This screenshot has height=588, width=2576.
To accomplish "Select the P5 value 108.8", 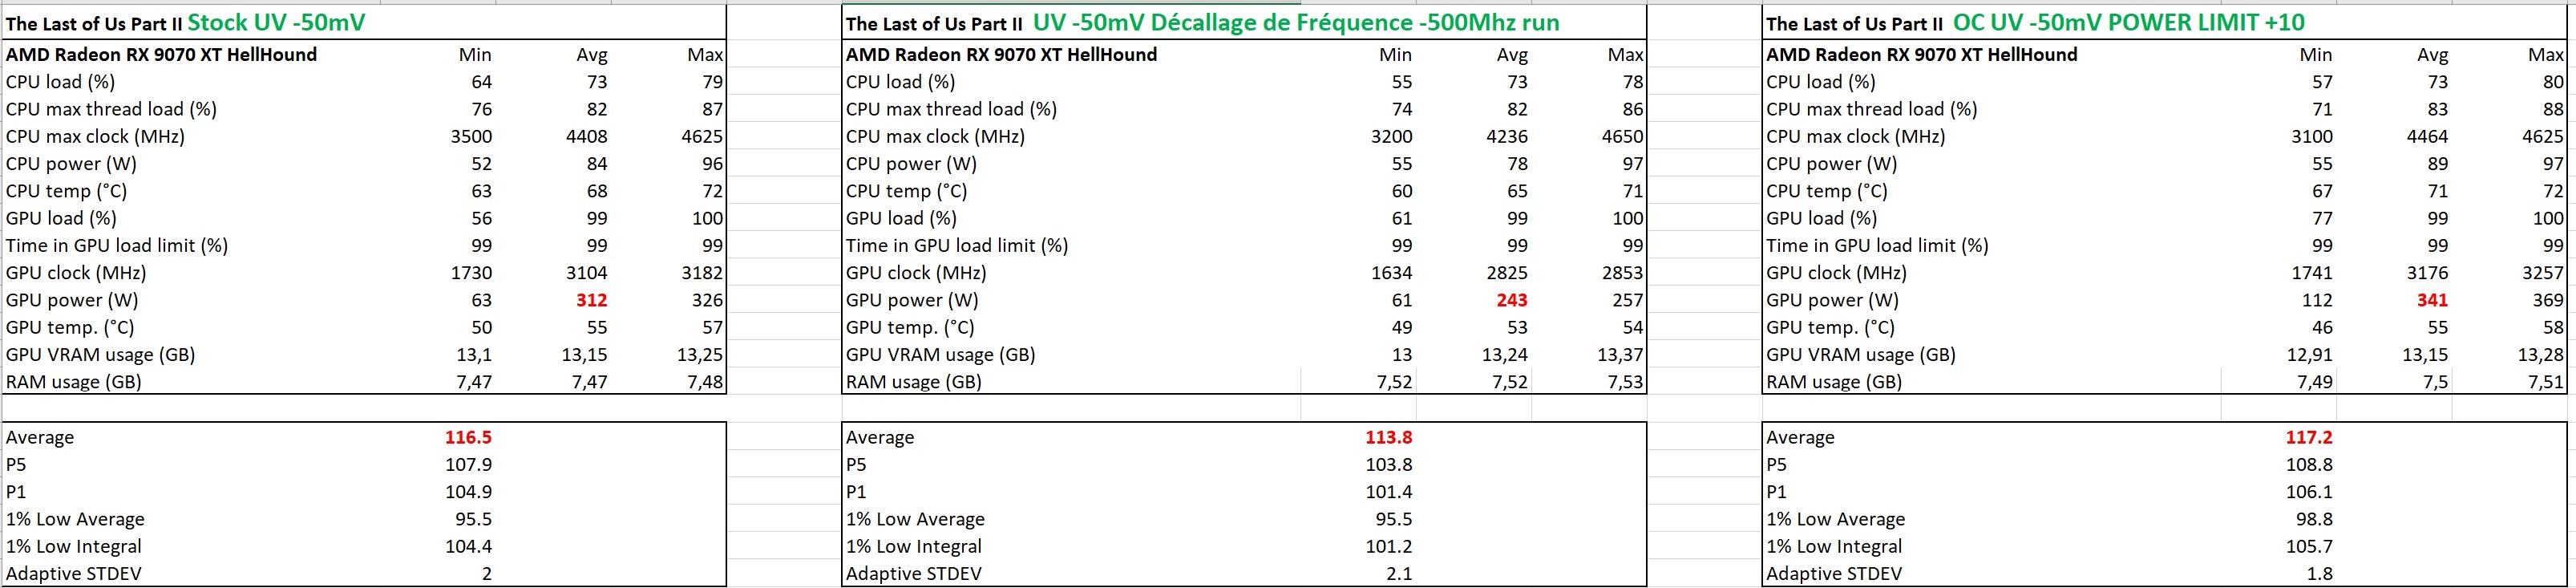I will tap(2309, 465).
